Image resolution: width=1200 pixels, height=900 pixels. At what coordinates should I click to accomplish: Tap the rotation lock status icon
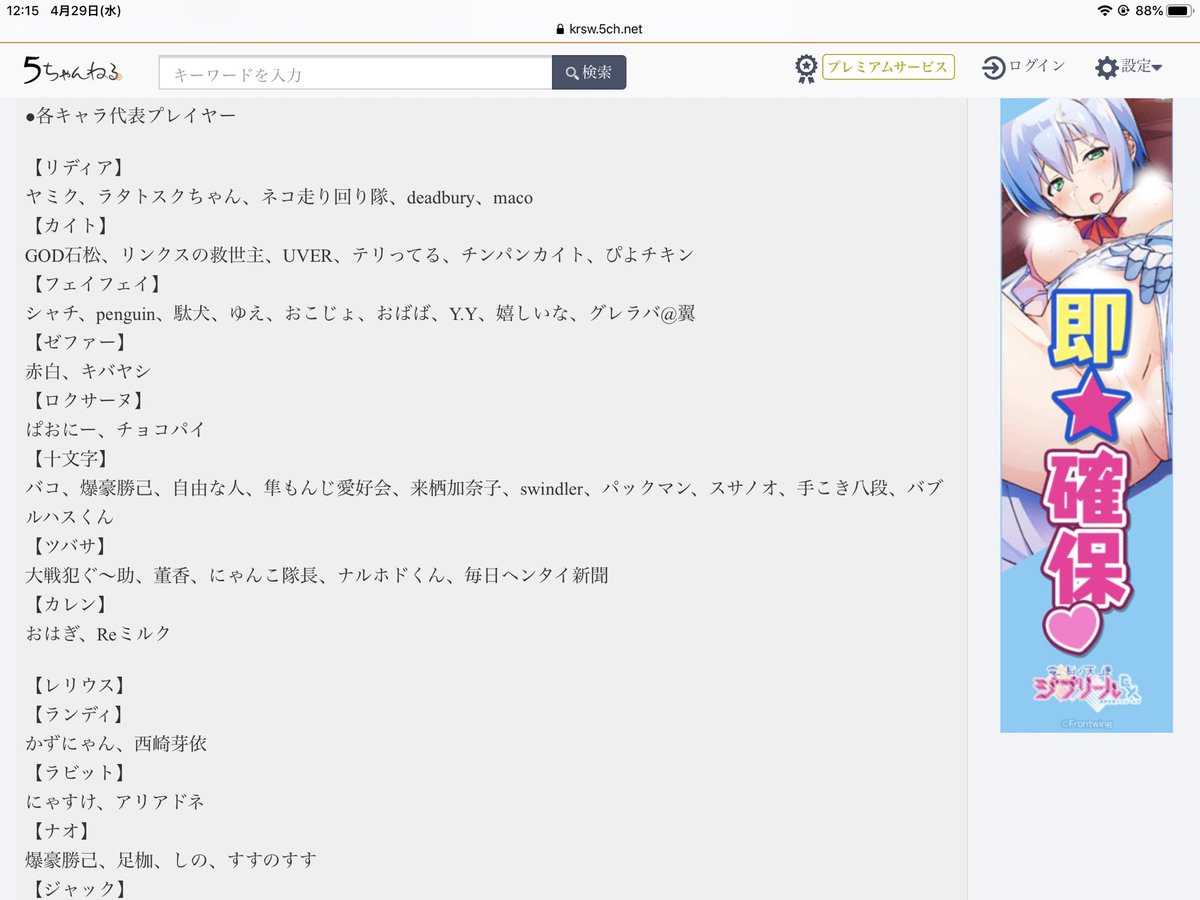click(x=1125, y=10)
